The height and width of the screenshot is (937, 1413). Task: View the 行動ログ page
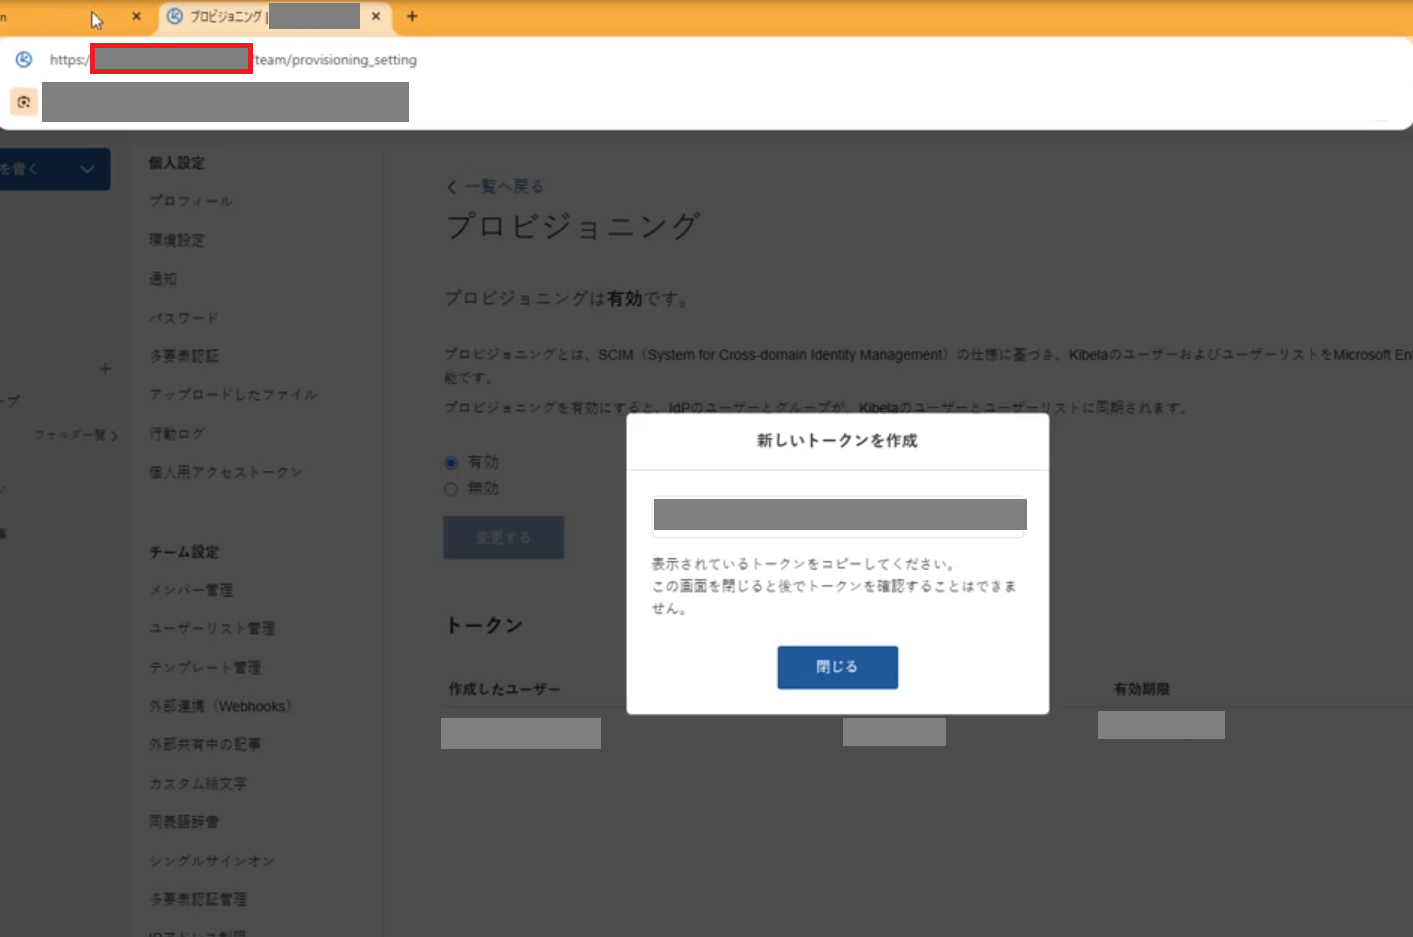177,434
